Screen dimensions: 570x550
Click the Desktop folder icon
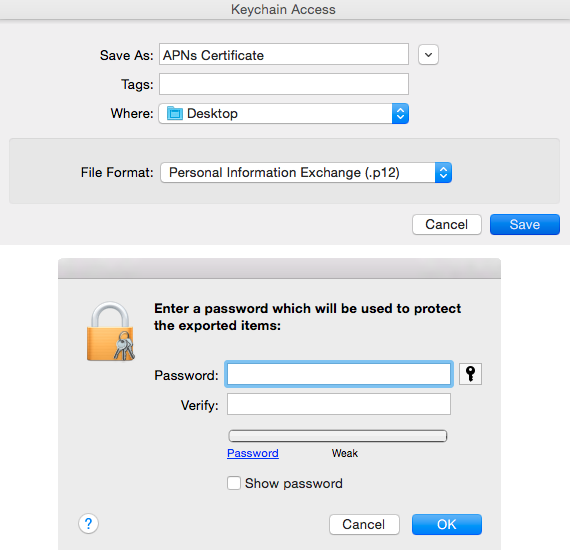click(174, 113)
